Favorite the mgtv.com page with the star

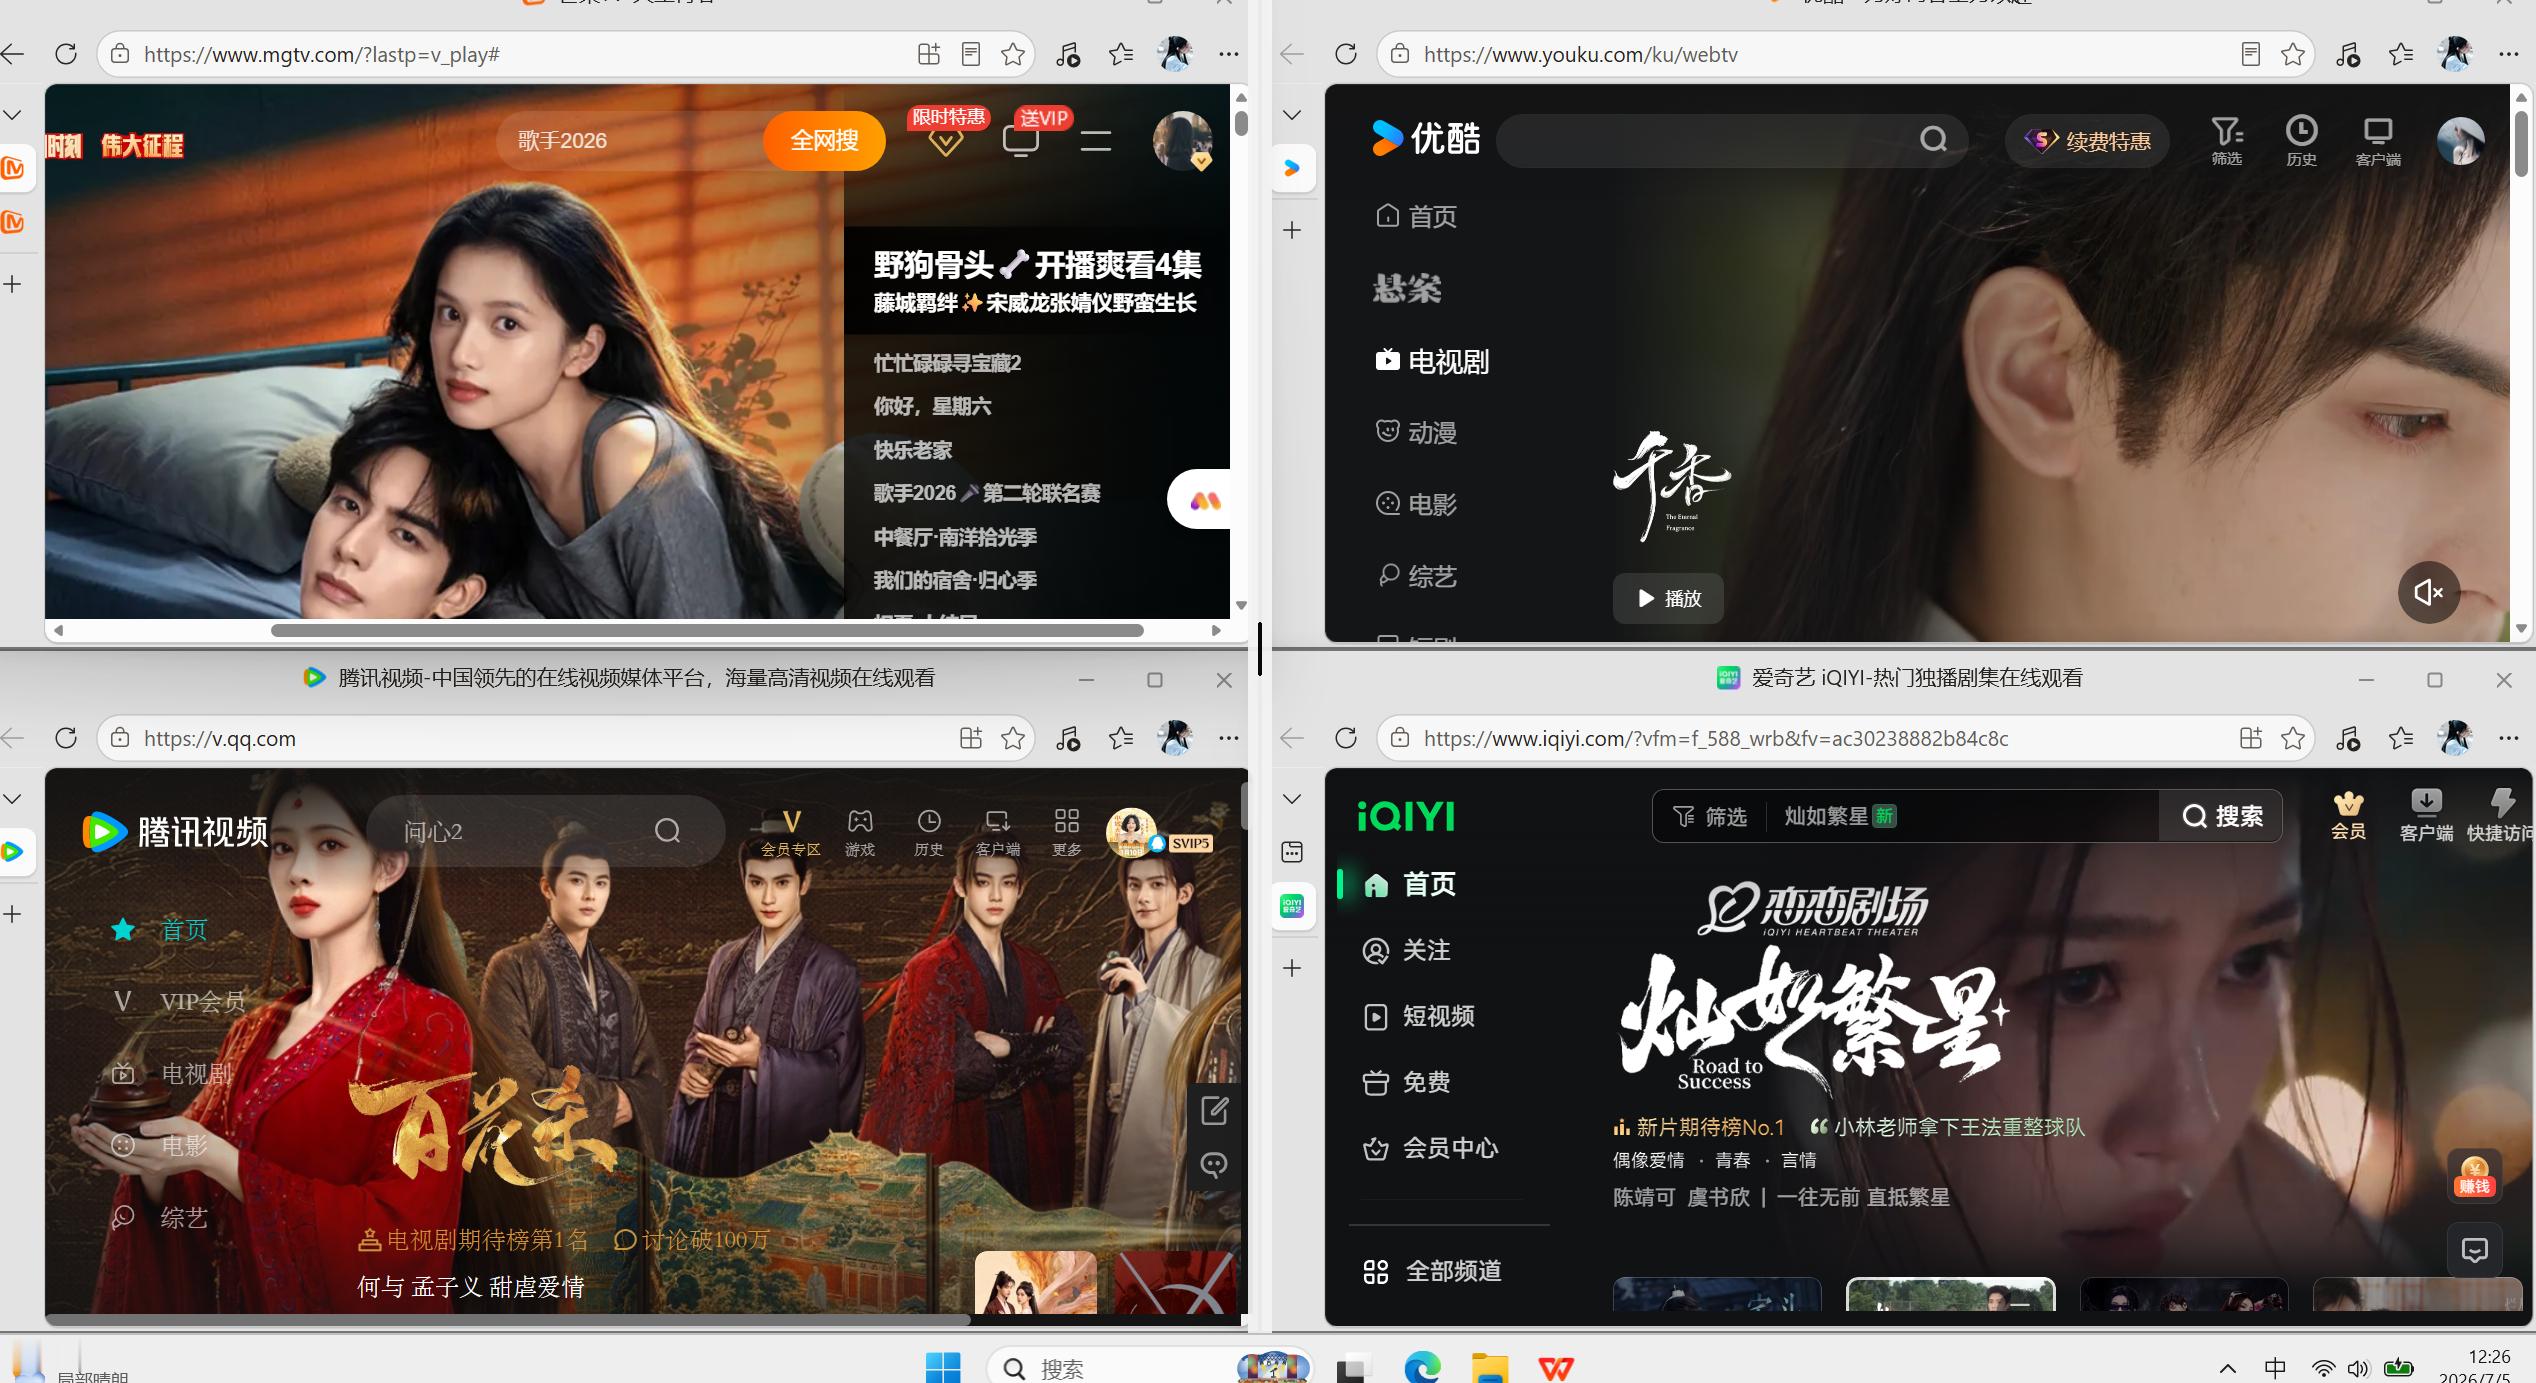pos(1013,54)
